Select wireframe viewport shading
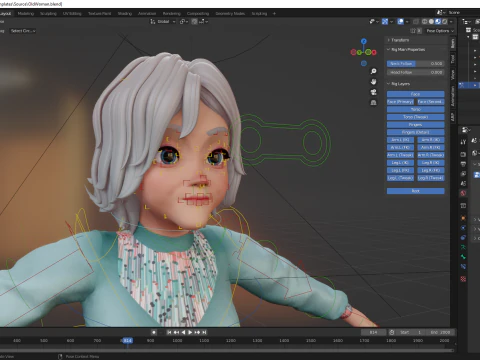The image size is (480, 360). pyautogui.click(x=425, y=22)
